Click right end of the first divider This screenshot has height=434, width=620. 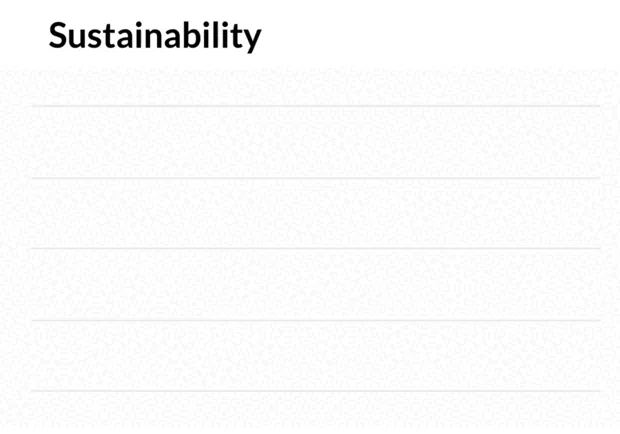(x=598, y=106)
